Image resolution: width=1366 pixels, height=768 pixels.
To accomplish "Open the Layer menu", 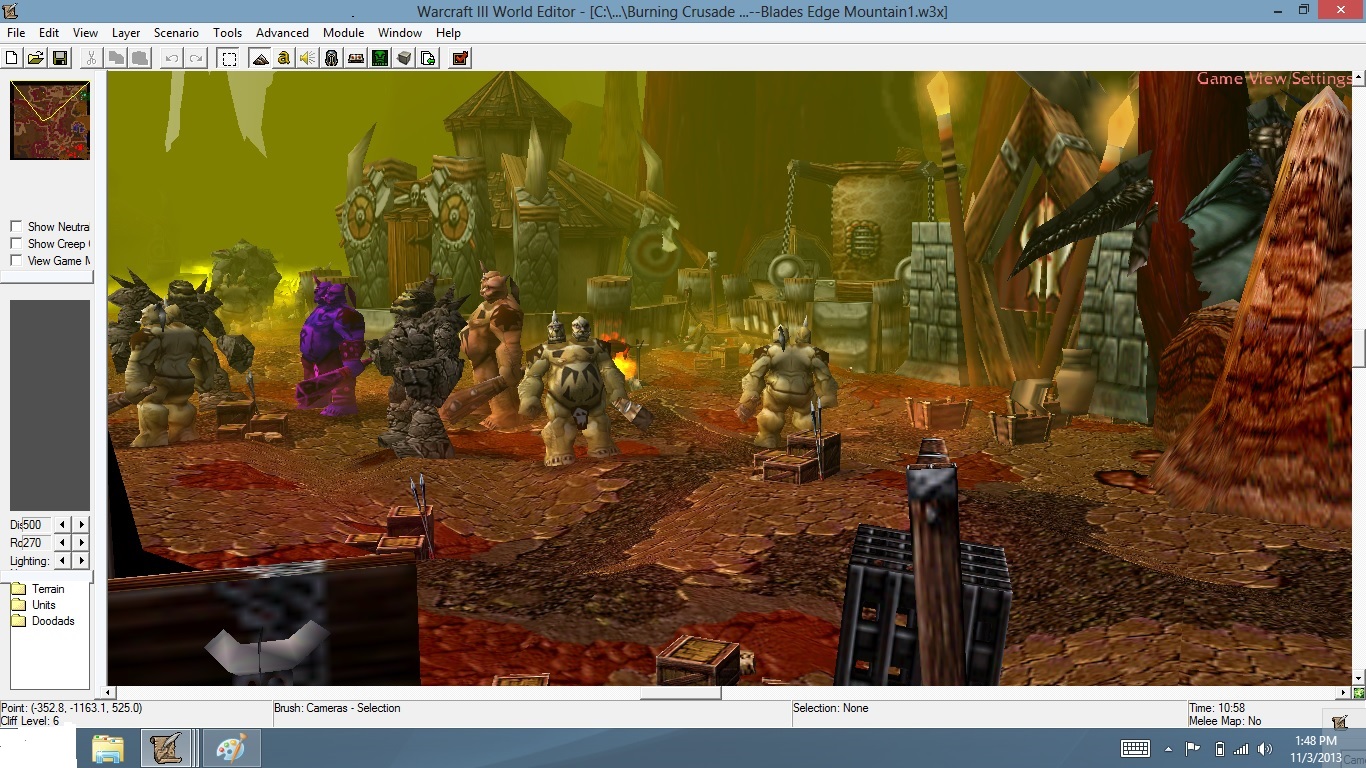I will [126, 33].
